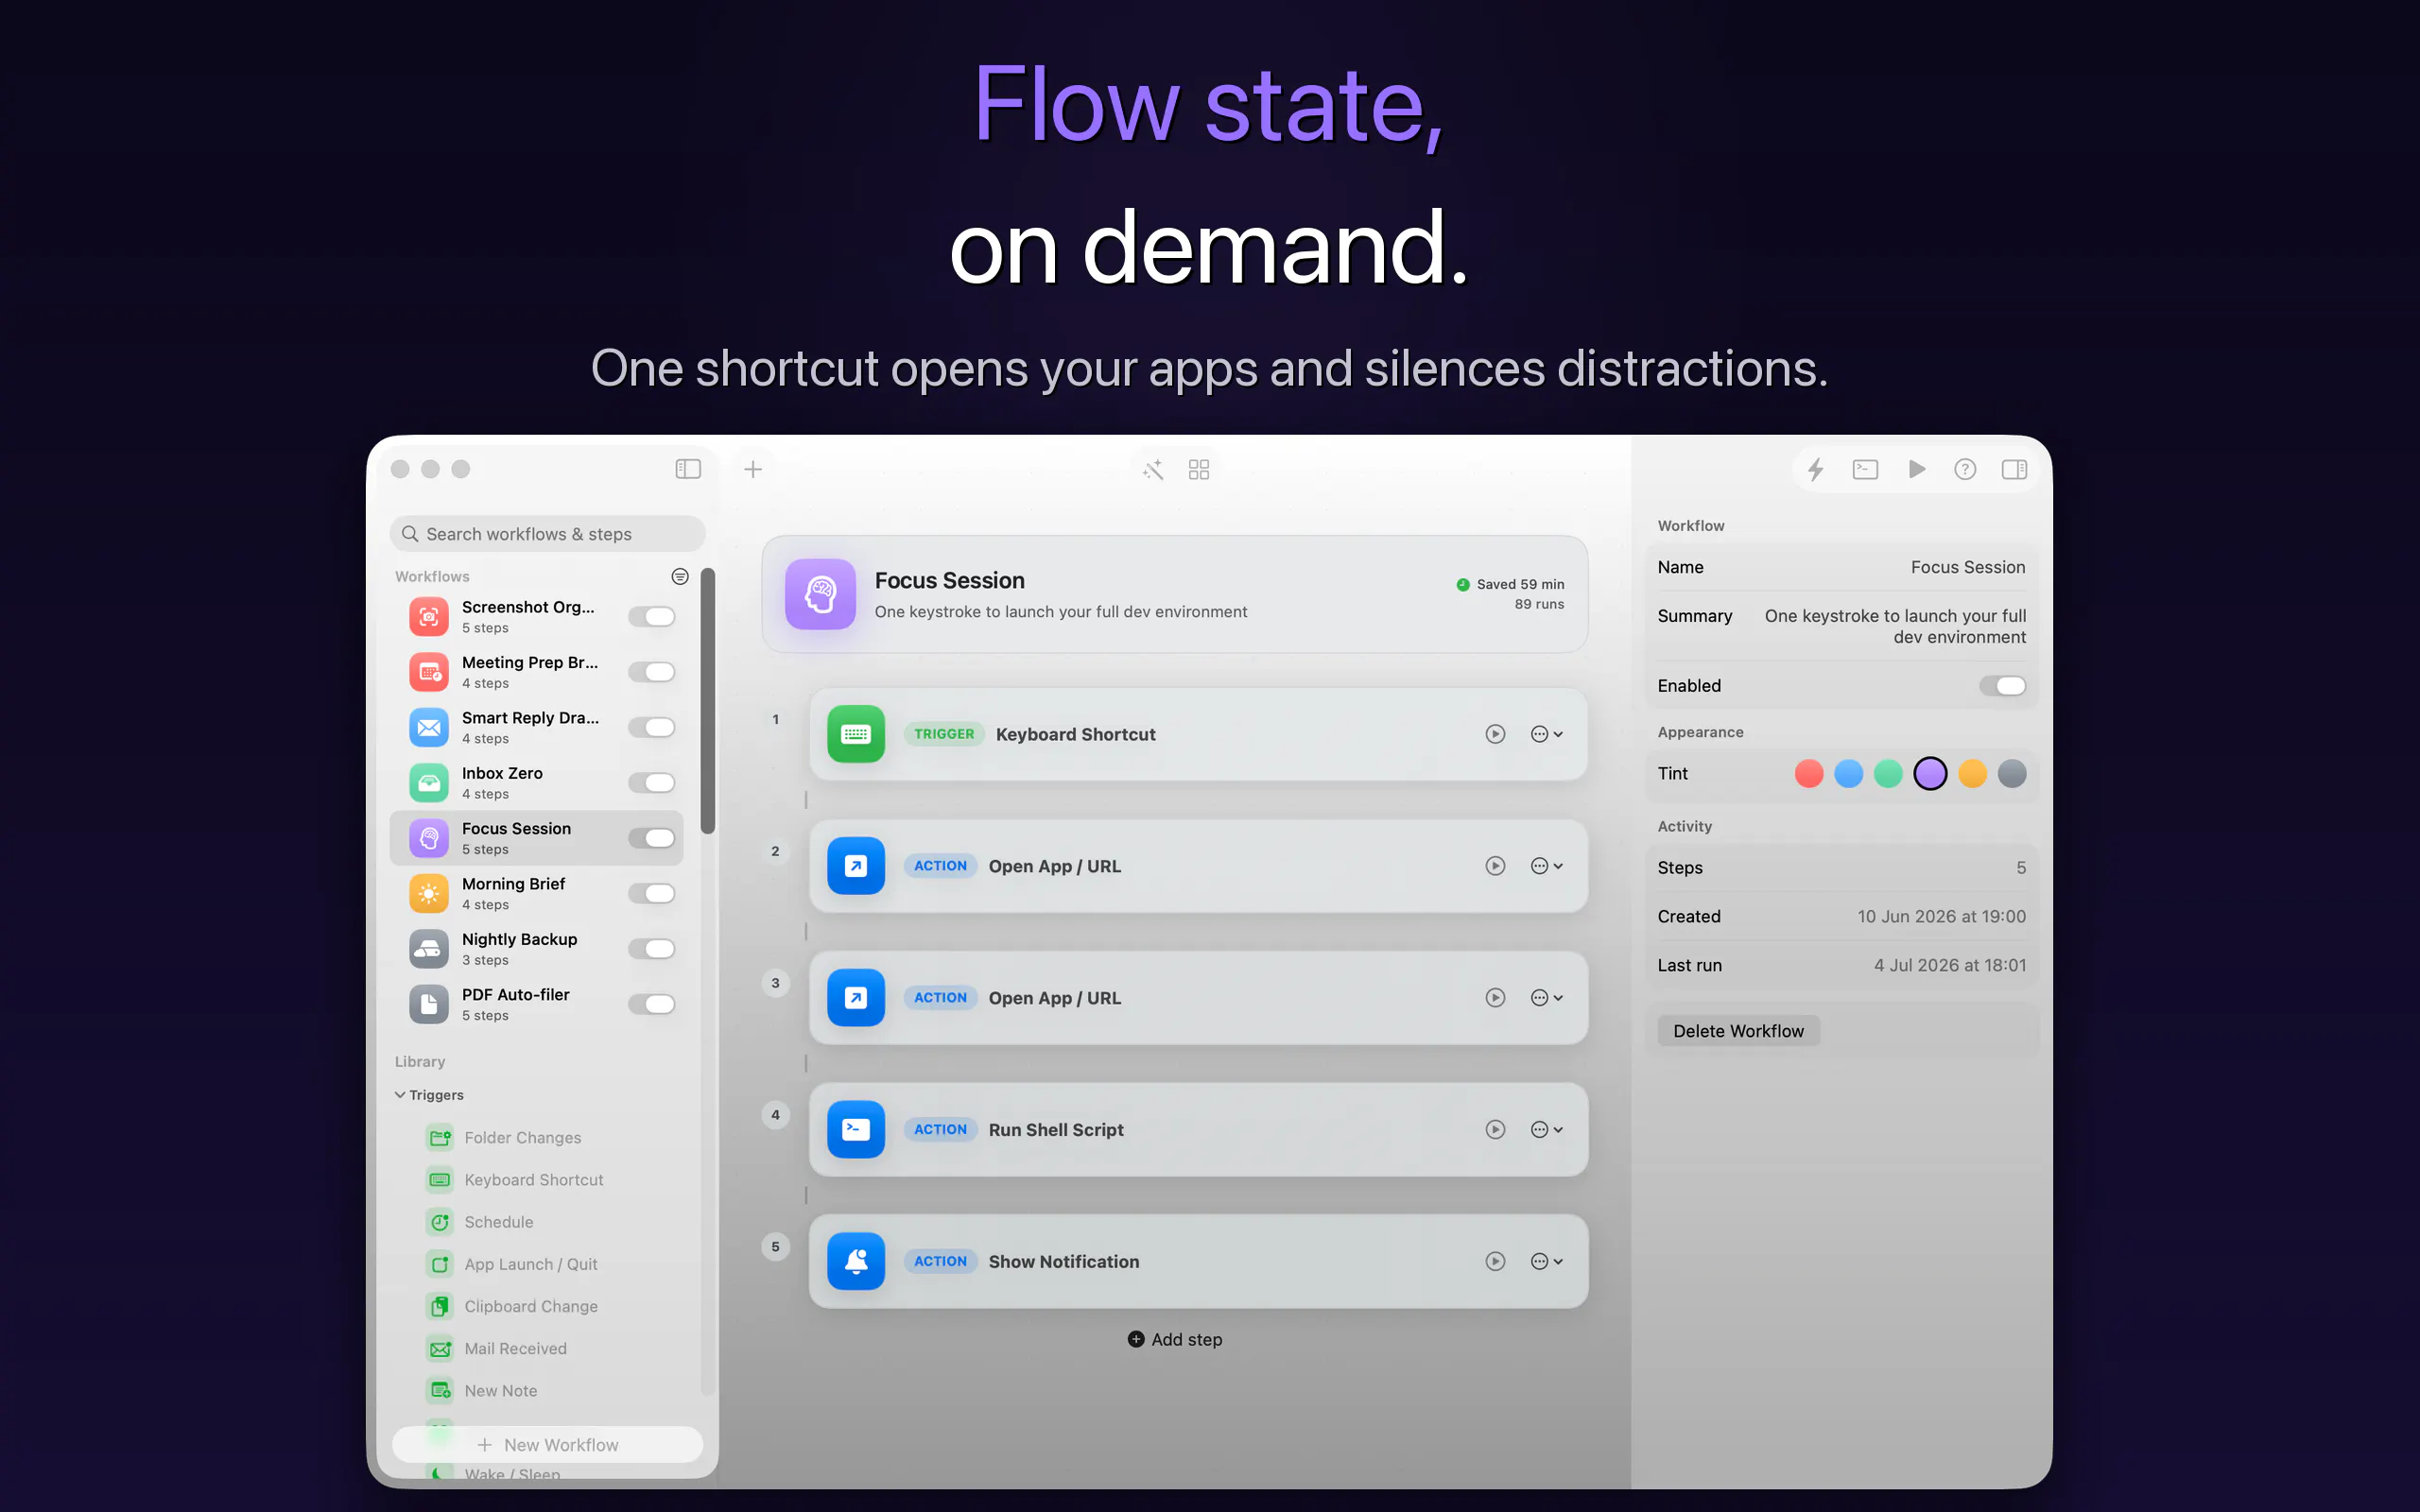Click the Nightly Backup drive icon
This screenshot has width=2420, height=1512.
coord(429,948)
